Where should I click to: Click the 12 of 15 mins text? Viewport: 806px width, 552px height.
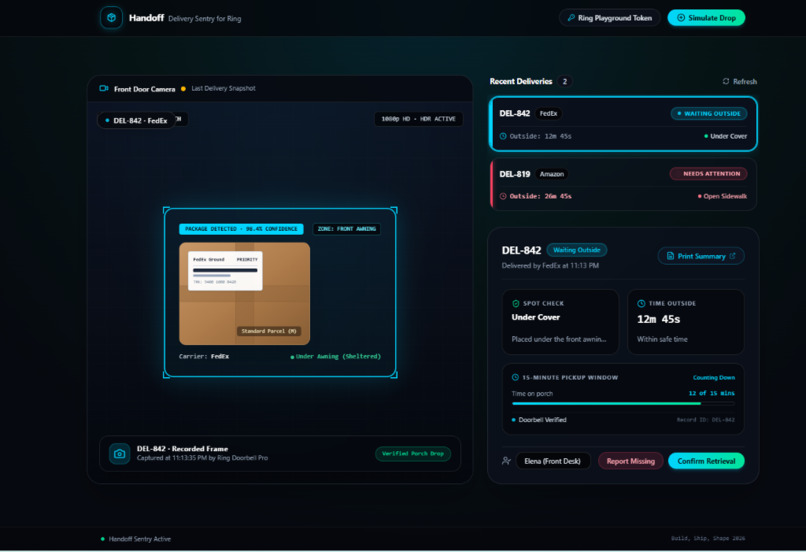tap(711, 393)
